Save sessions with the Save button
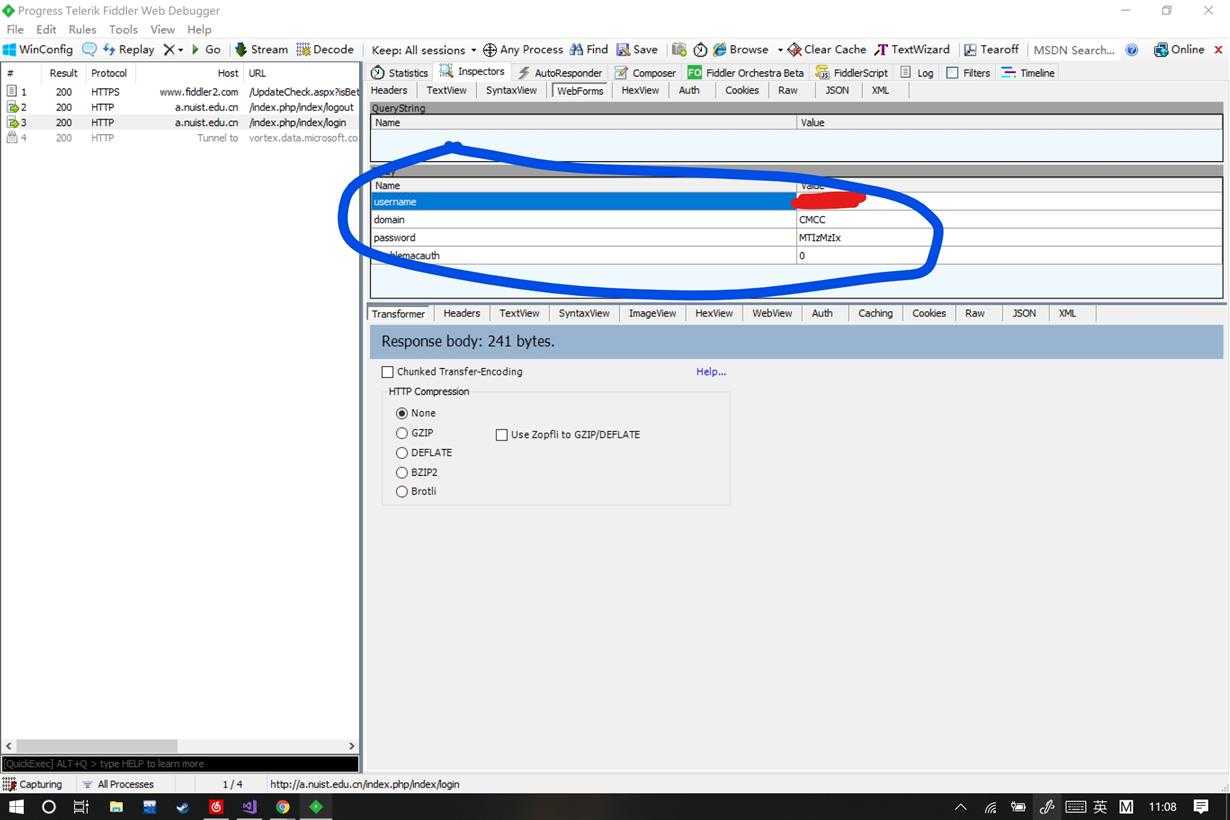1230x820 pixels. coord(637,49)
